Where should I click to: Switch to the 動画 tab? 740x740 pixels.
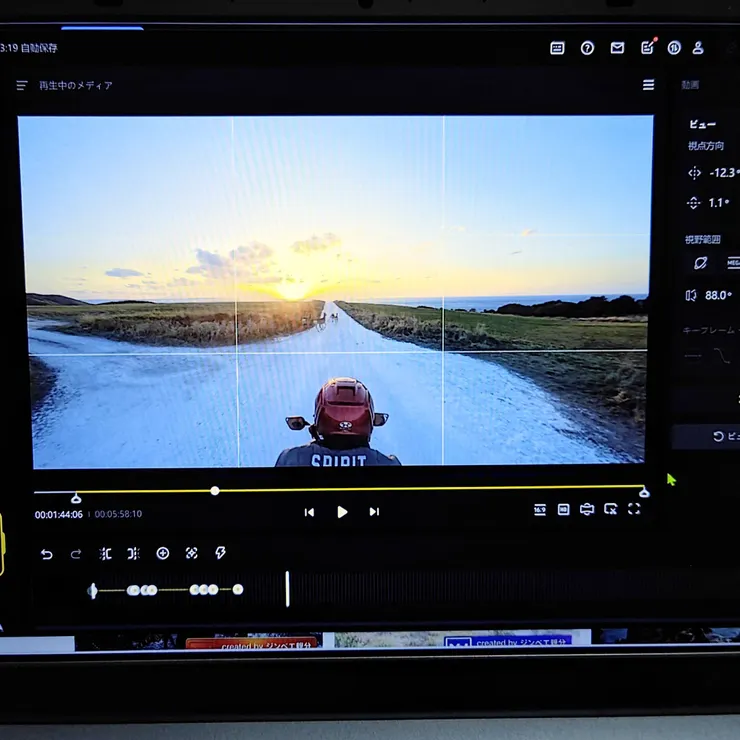pos(690,85)
